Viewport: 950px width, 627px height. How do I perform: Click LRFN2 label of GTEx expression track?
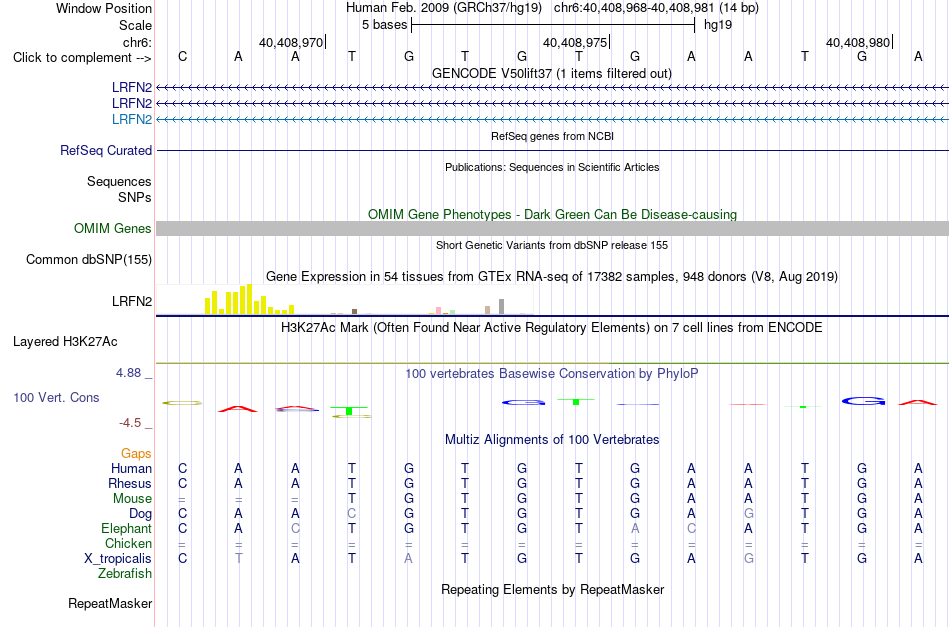131,301
